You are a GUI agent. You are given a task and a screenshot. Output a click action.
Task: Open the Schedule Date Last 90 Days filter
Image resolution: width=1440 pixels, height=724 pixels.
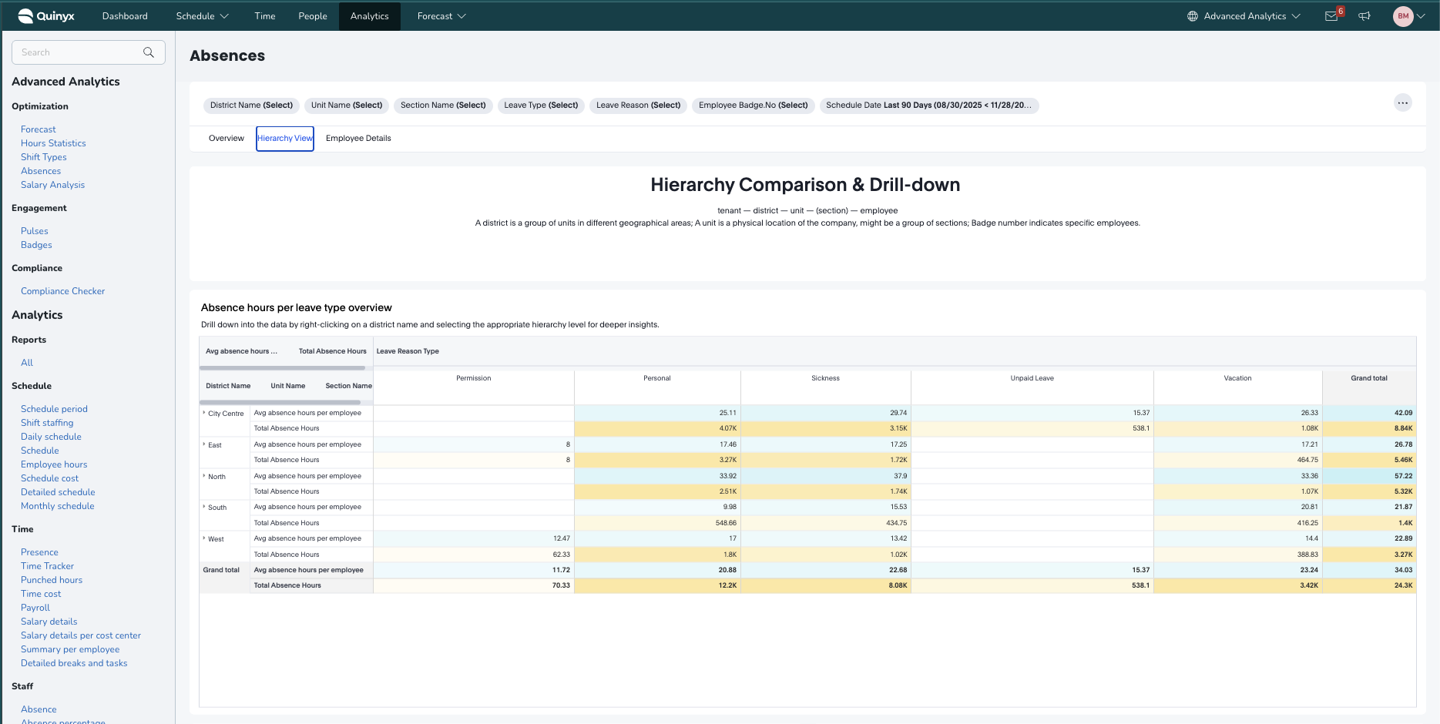(929, 105)
